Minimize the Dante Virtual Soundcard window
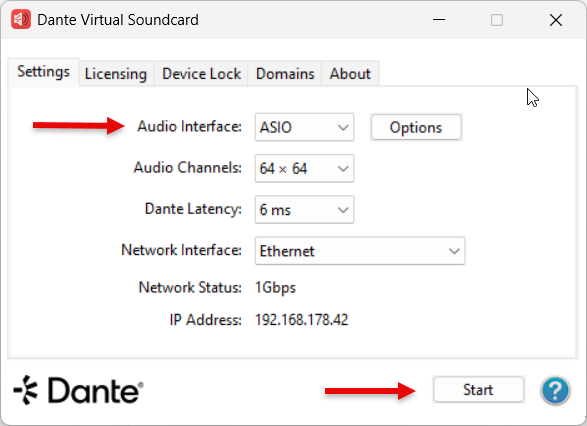This screenshot has width=587, height=426. point(439,19)
